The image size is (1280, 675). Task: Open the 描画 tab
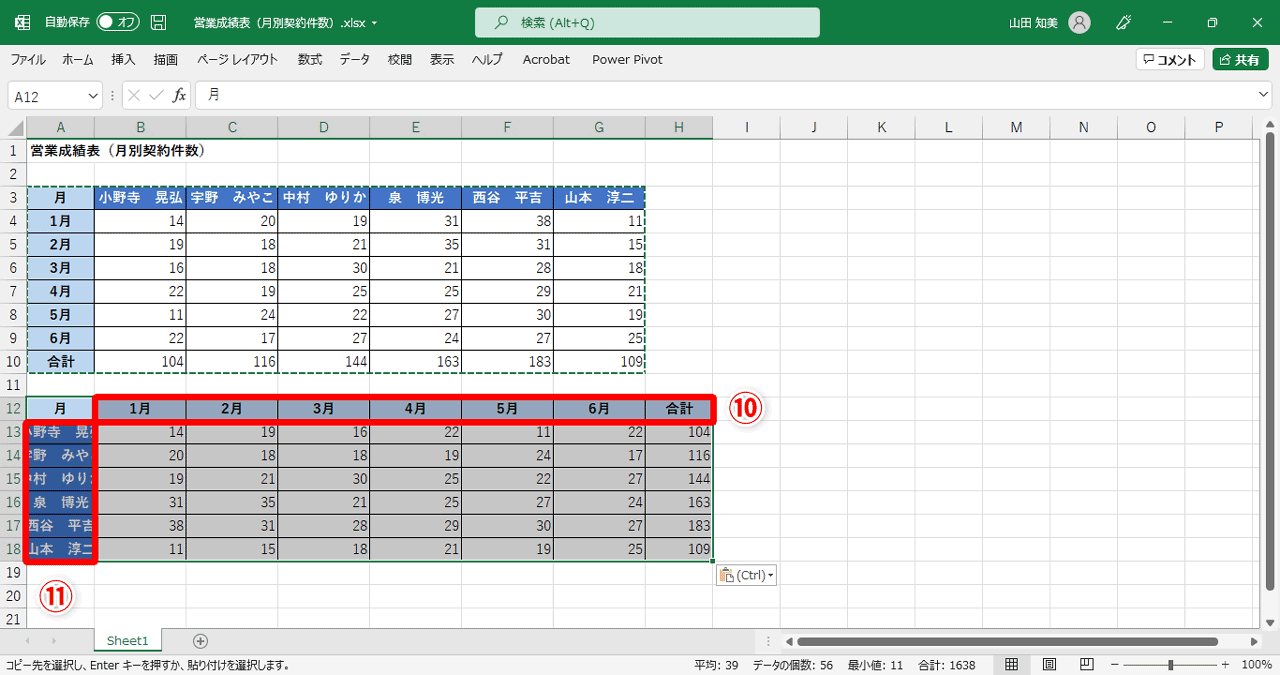pyautogui.click(x=166, y=60)
